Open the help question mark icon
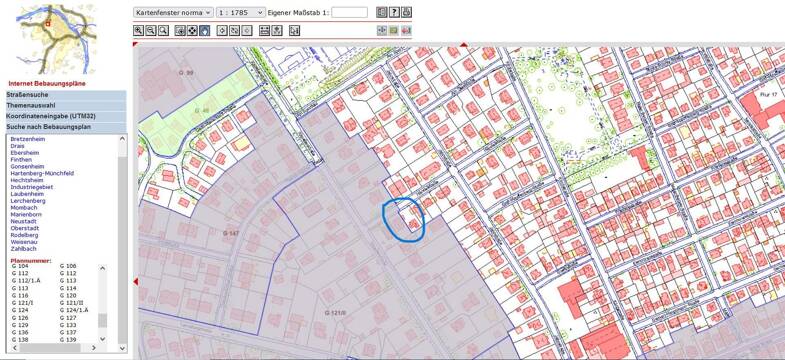This screenshot has height=360, width=785. tap(395, 12)
